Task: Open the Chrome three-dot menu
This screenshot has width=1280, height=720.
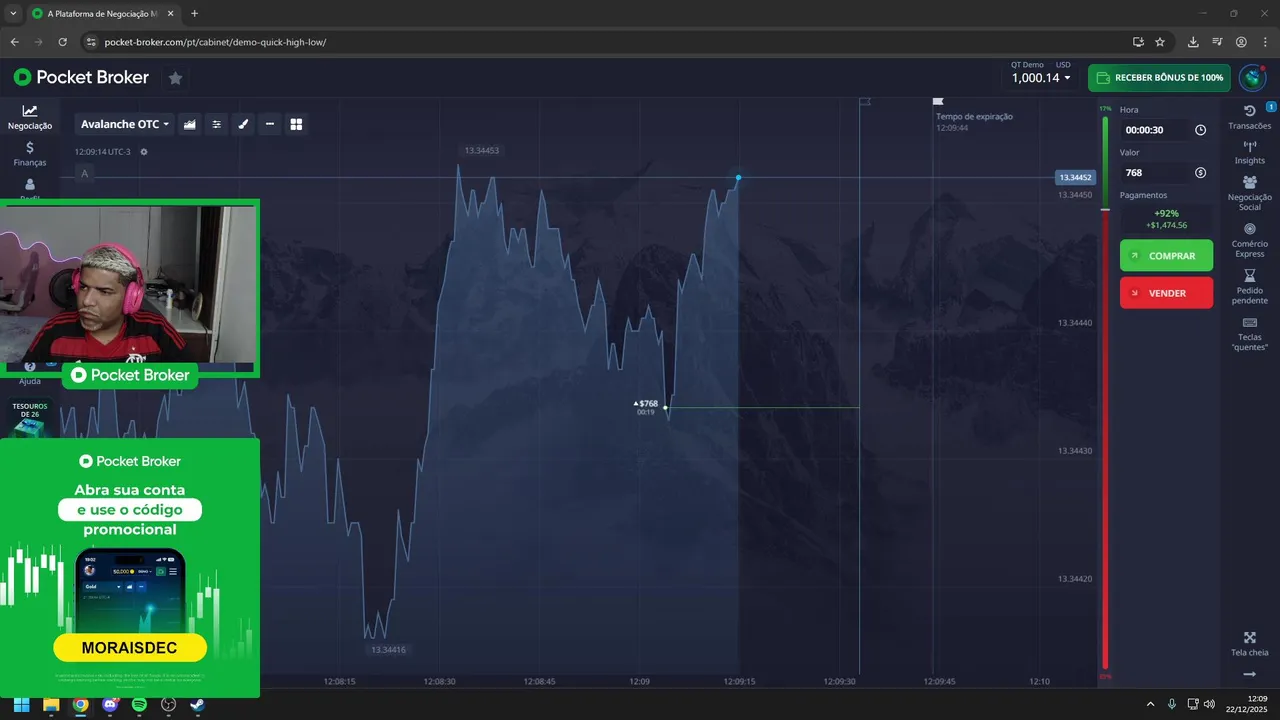Action: [1265, 42]
